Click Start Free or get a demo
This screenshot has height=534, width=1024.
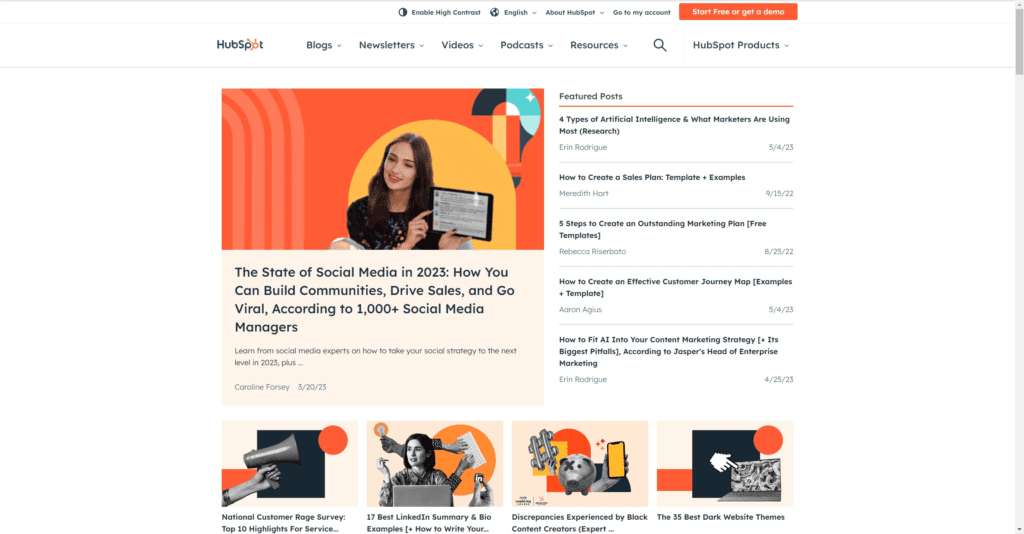coord(738,12)
